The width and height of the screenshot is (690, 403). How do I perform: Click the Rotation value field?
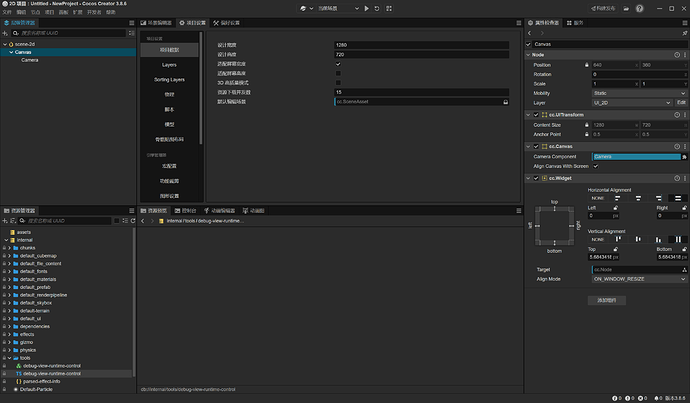(x=639, y=74)
